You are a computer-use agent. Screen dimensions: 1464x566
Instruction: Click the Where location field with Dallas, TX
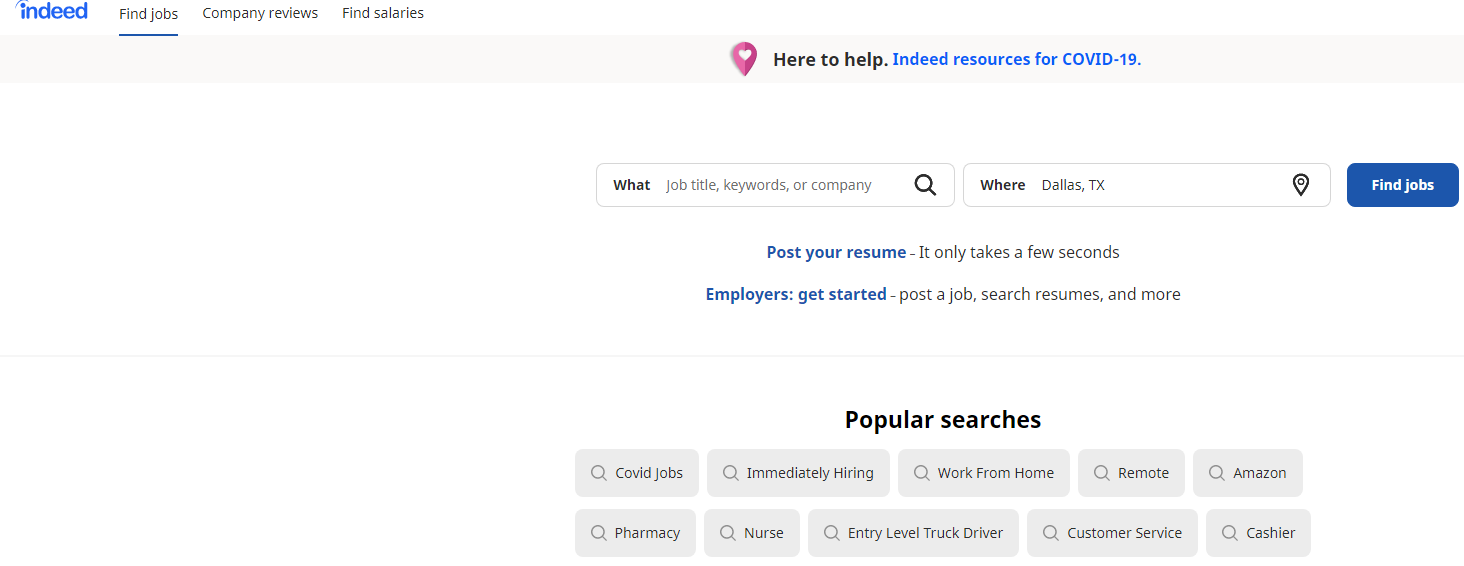1160,185
